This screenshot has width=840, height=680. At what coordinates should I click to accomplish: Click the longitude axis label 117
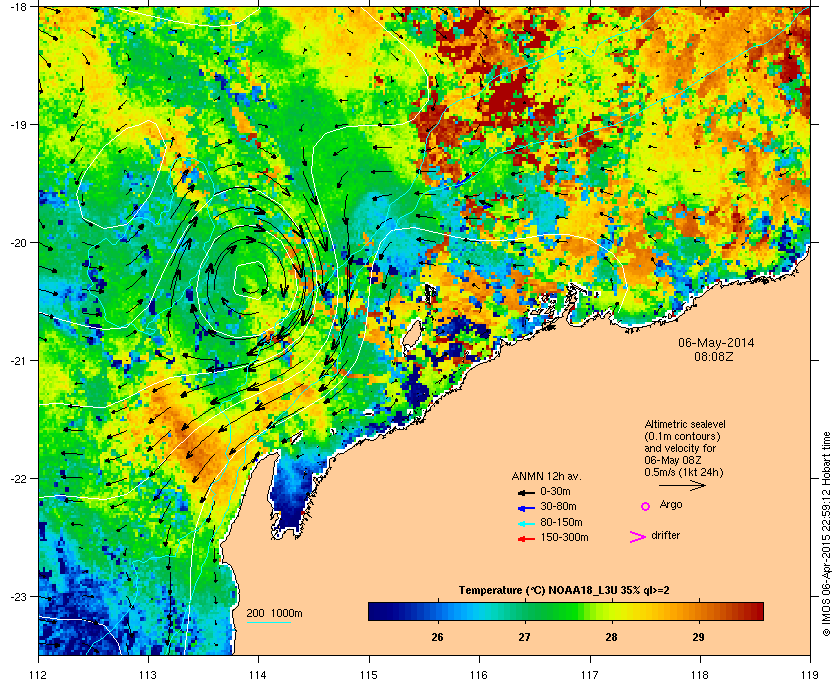pyautogui.click(x=589, y=674)
